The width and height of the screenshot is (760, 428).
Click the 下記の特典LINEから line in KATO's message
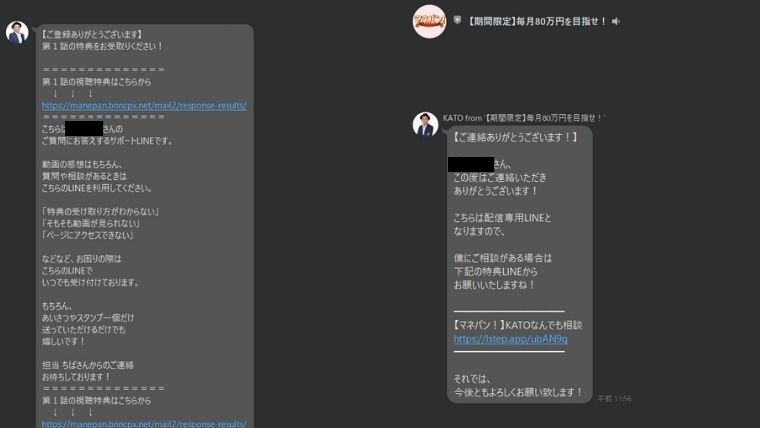tap(495, 271)
